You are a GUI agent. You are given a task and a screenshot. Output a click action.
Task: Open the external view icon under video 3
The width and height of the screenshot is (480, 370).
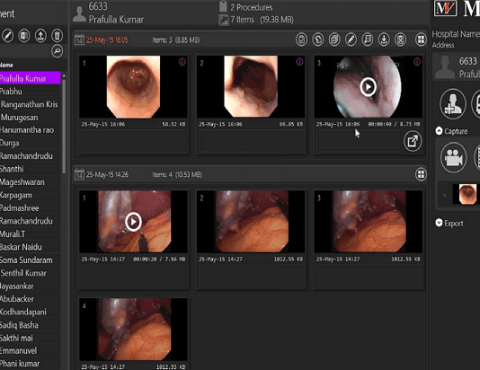point(413,141)
